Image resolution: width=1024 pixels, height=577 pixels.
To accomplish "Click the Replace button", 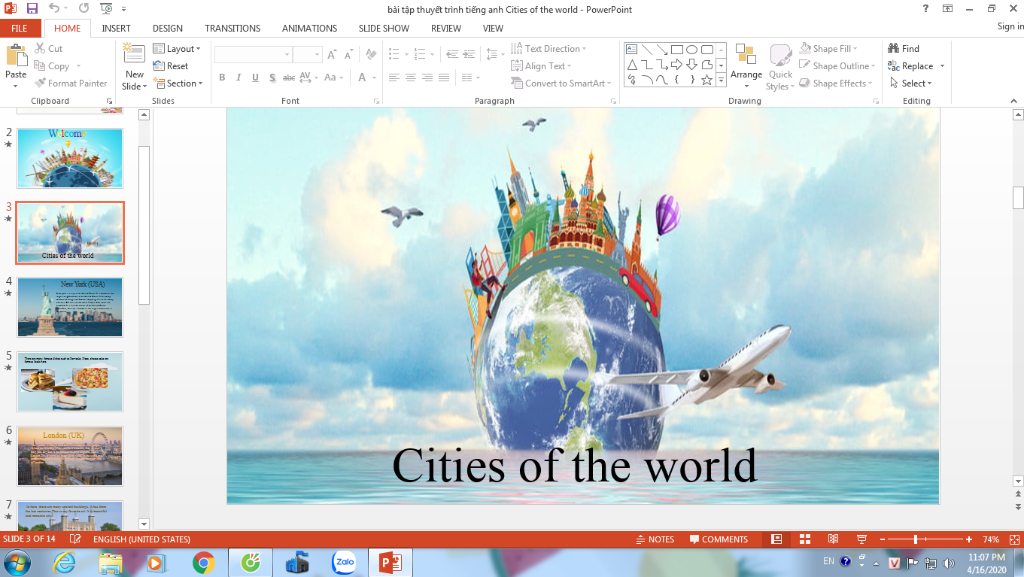I will (x=910, y=66).
